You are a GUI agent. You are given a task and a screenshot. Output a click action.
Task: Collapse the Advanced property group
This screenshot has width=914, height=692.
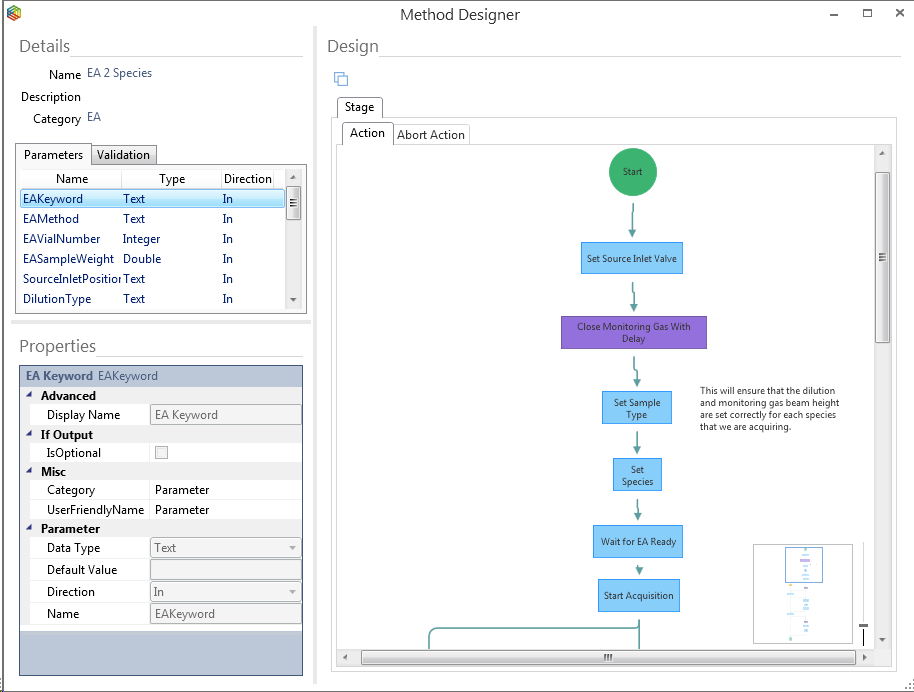click(29, 396)
